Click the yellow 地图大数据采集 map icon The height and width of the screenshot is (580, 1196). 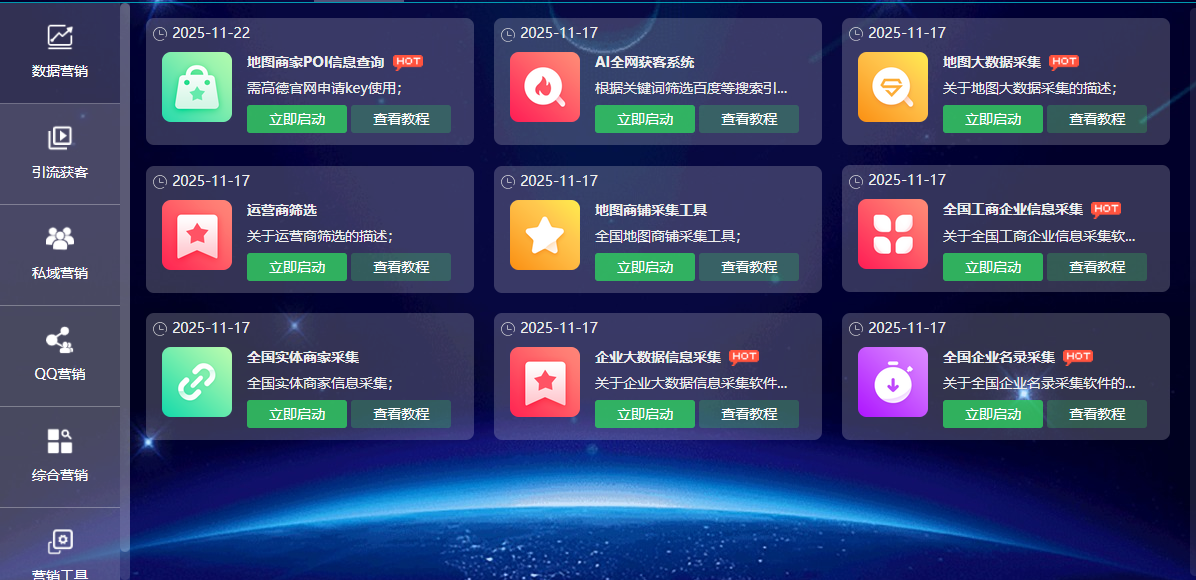coord(892,87)
